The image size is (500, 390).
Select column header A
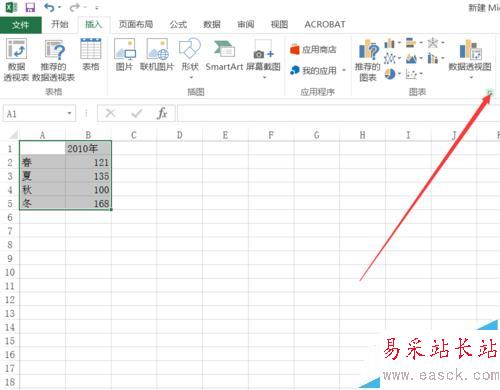tap(42, 135)
